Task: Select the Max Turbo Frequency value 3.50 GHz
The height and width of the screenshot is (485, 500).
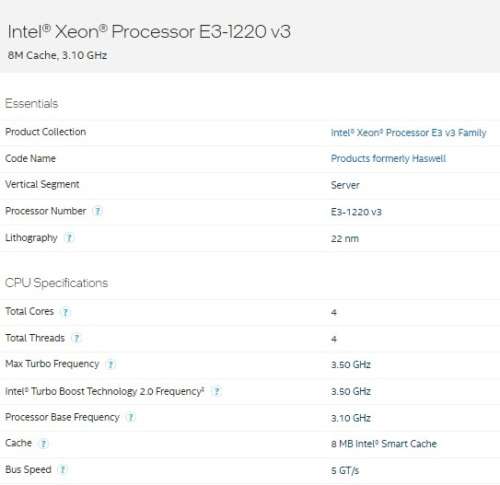Action: [351, 365]
